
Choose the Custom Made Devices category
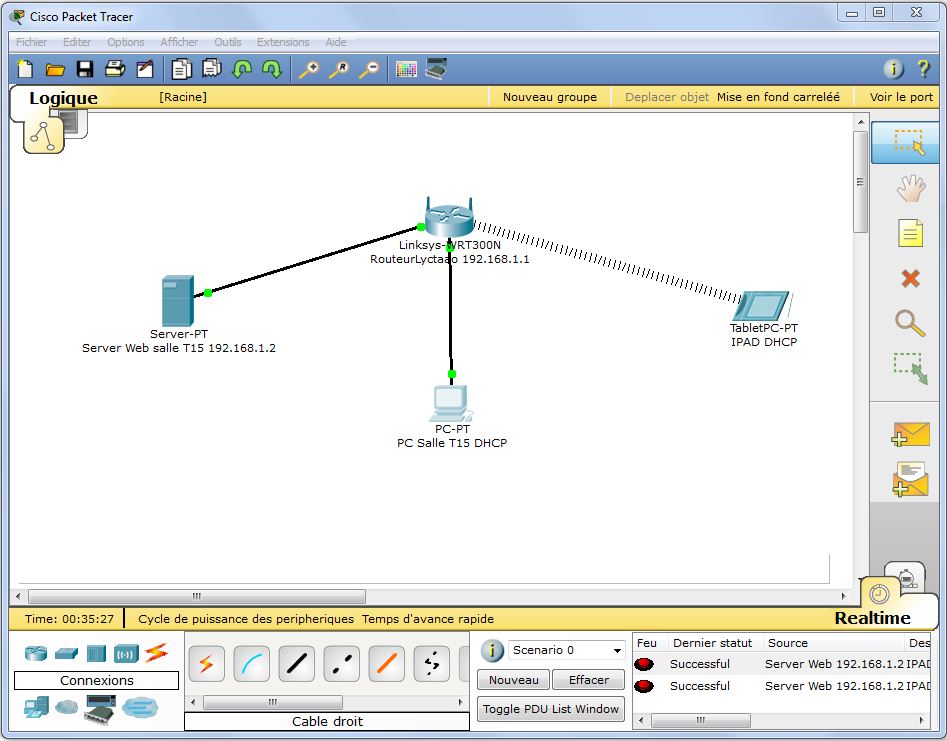[x=100, y=710]
